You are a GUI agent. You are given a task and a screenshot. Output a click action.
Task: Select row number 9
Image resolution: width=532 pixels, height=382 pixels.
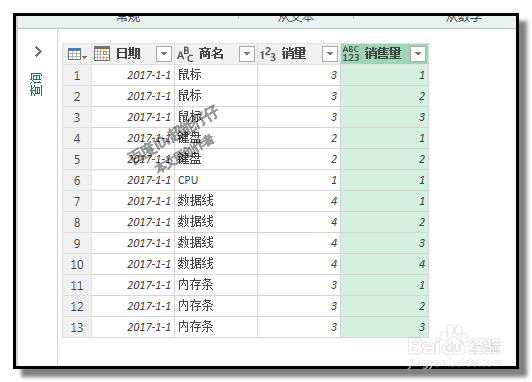pyautogui.click(x=77, y=244)
